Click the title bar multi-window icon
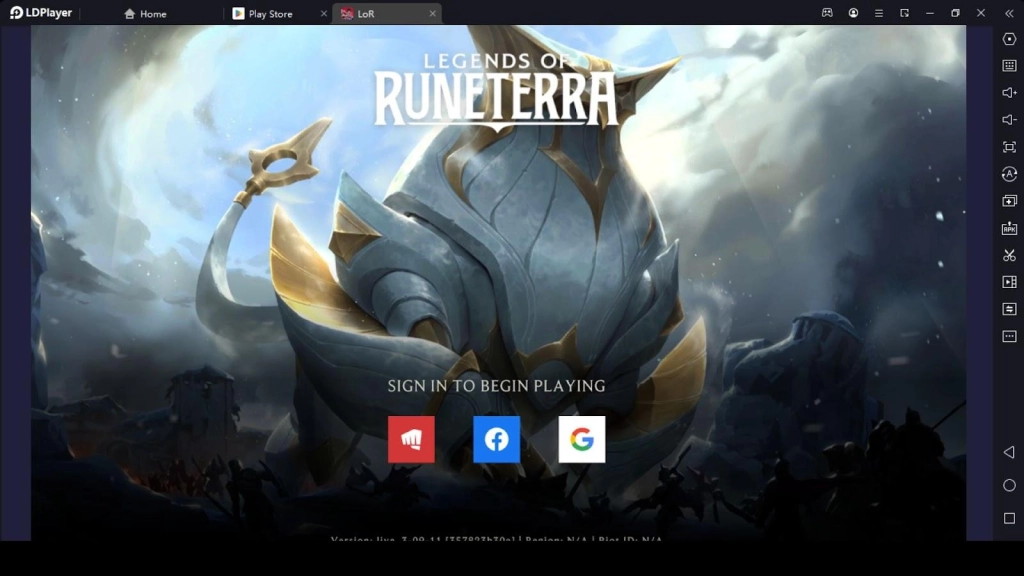The image size is (1024, 576). click(x=904, y=13)
